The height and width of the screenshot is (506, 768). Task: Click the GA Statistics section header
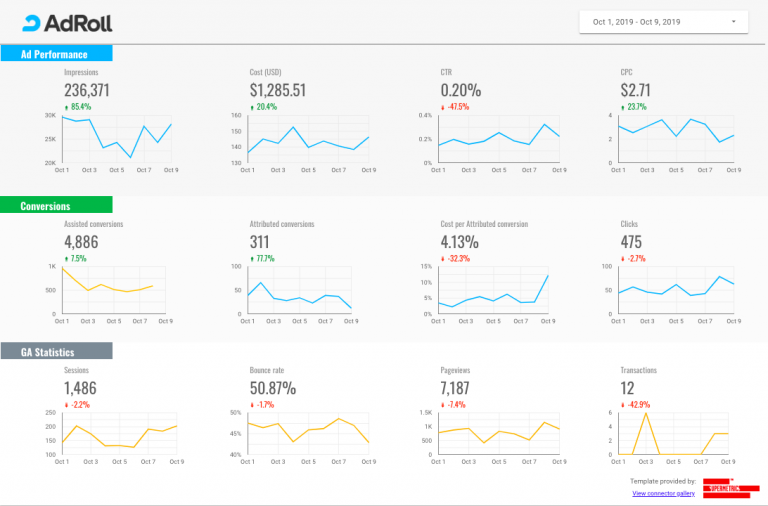coord(56,351)
